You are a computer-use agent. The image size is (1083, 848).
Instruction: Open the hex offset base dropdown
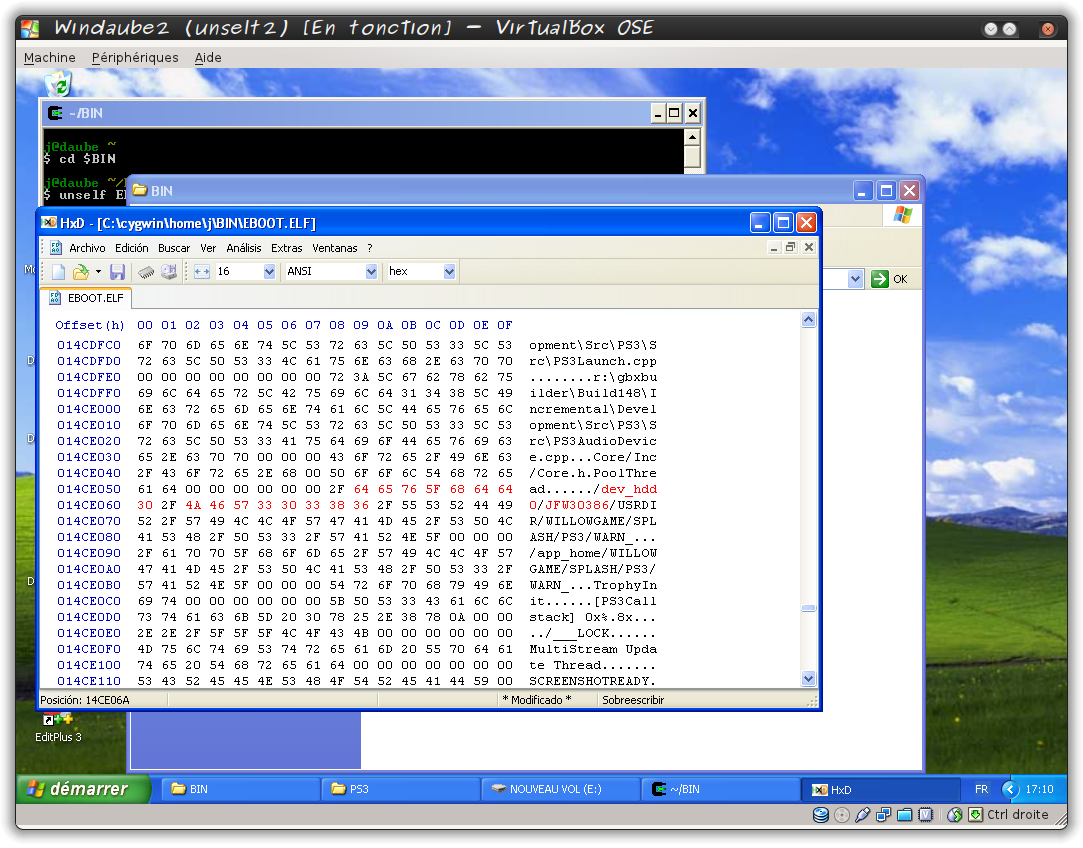(449, 272)
